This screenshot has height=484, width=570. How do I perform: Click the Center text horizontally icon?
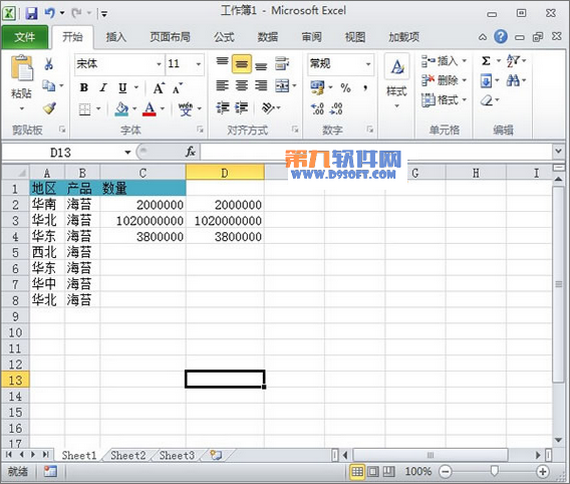pyautogui.click(x=241, y=86)
